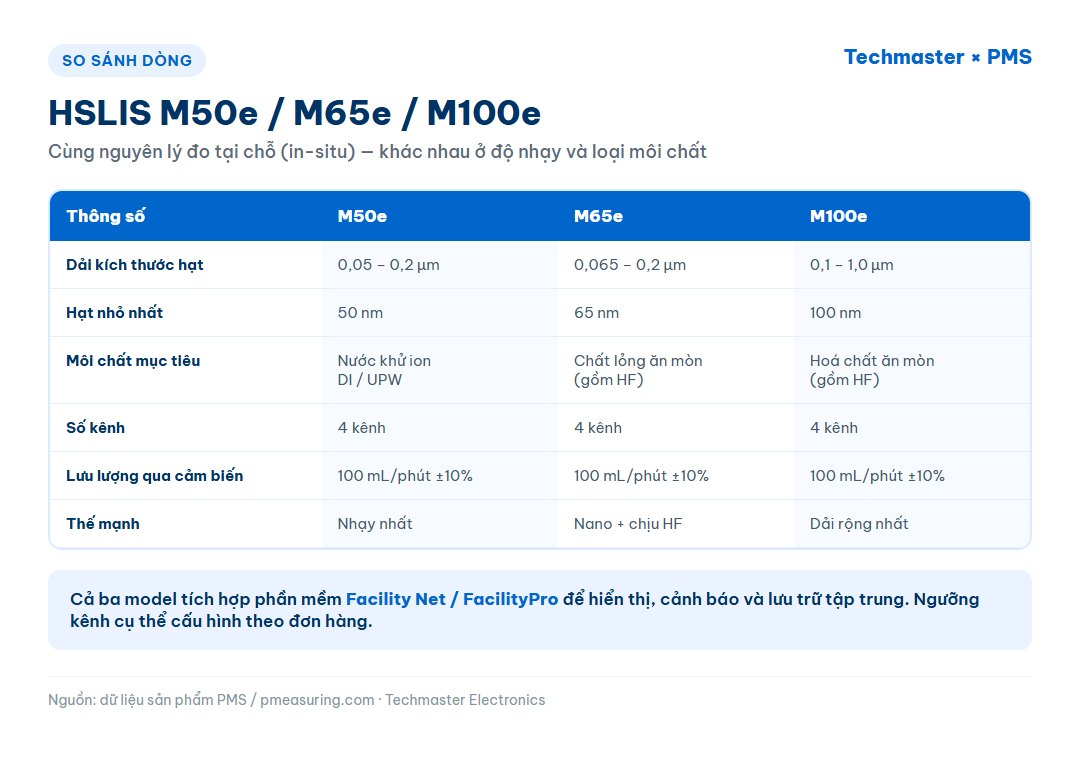Select the Thế mạnh row label
This screenshot has height=757, width=1080.
[103, 523]
